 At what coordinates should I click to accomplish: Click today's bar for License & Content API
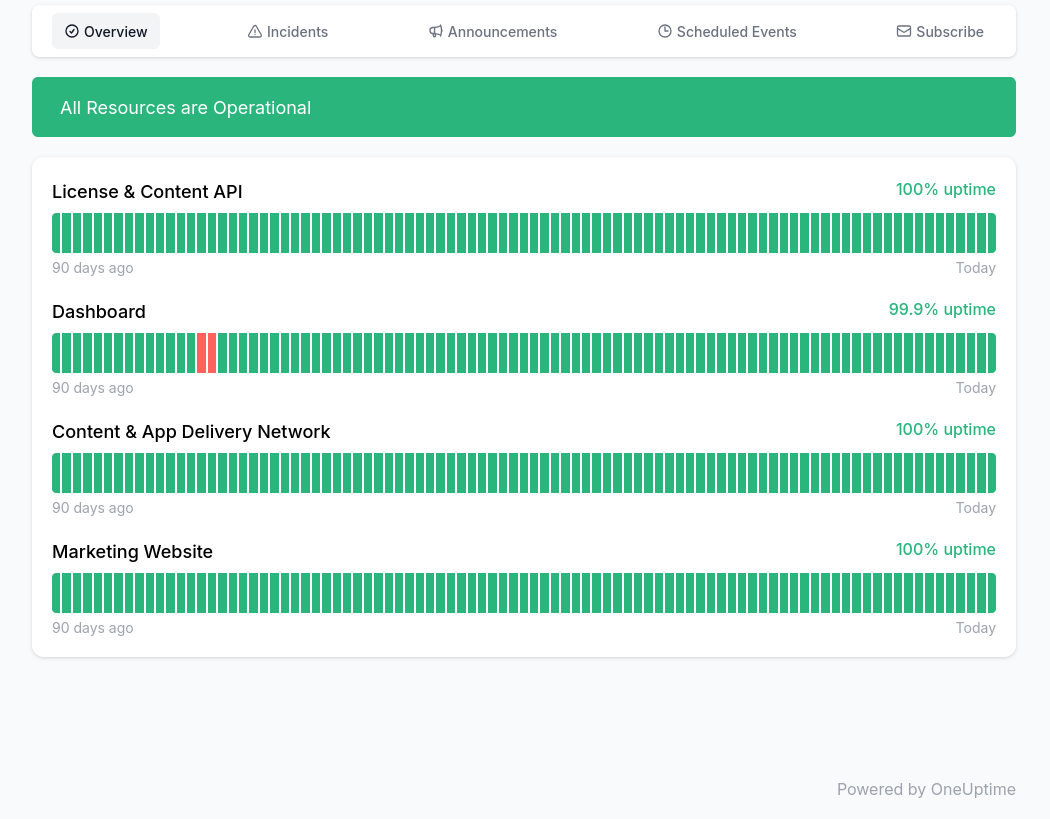991,233
